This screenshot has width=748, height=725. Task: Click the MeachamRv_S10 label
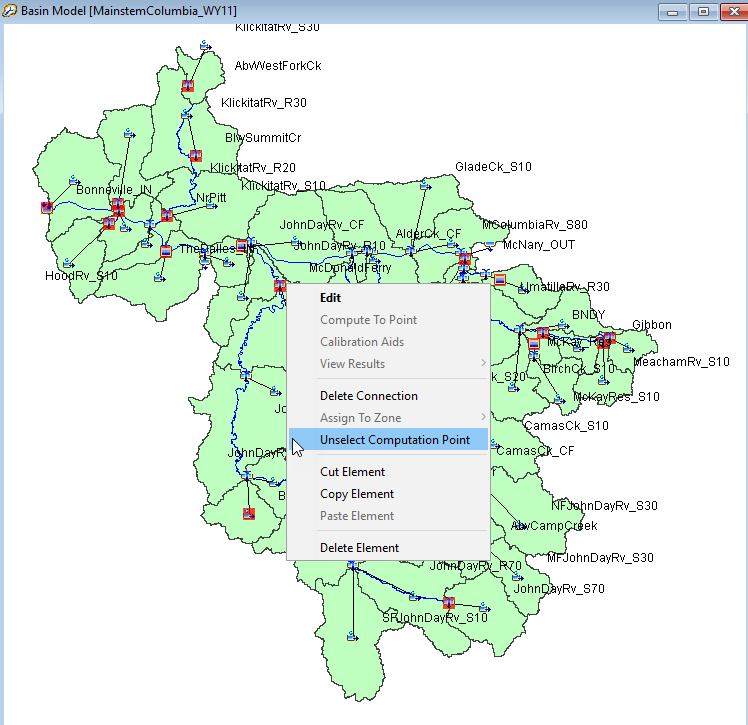point(681,362)
